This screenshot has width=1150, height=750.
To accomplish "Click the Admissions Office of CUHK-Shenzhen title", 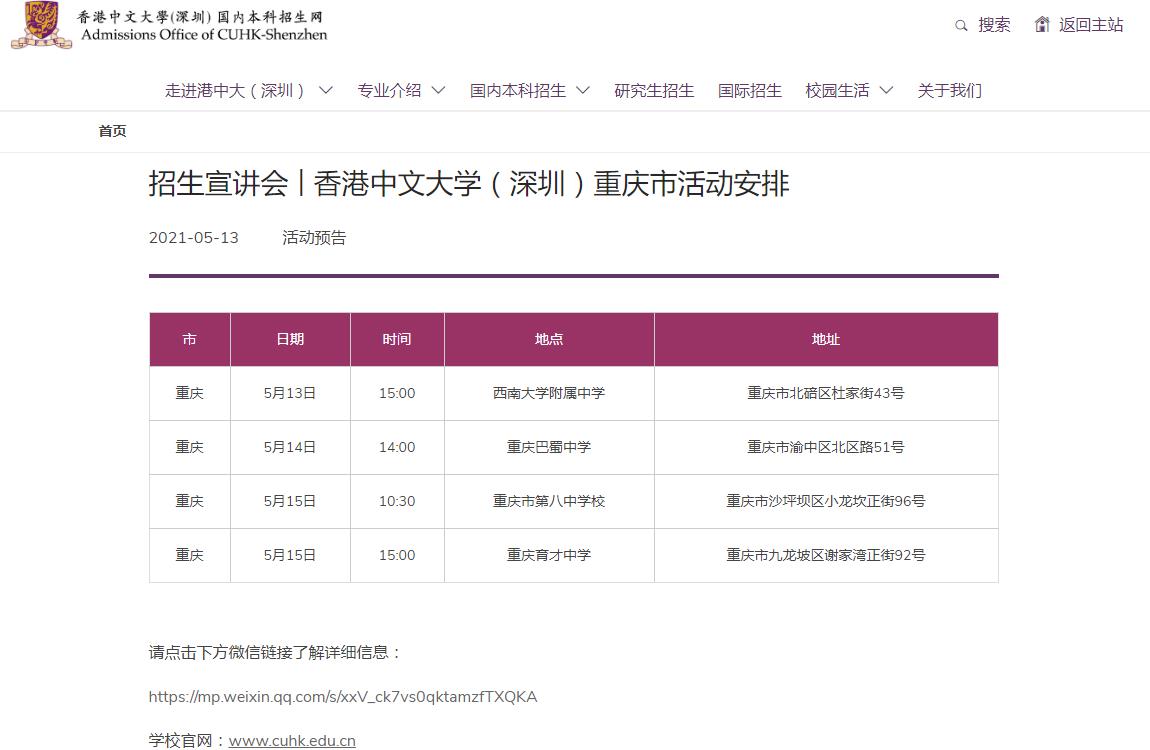I will [x=204, y=34].
